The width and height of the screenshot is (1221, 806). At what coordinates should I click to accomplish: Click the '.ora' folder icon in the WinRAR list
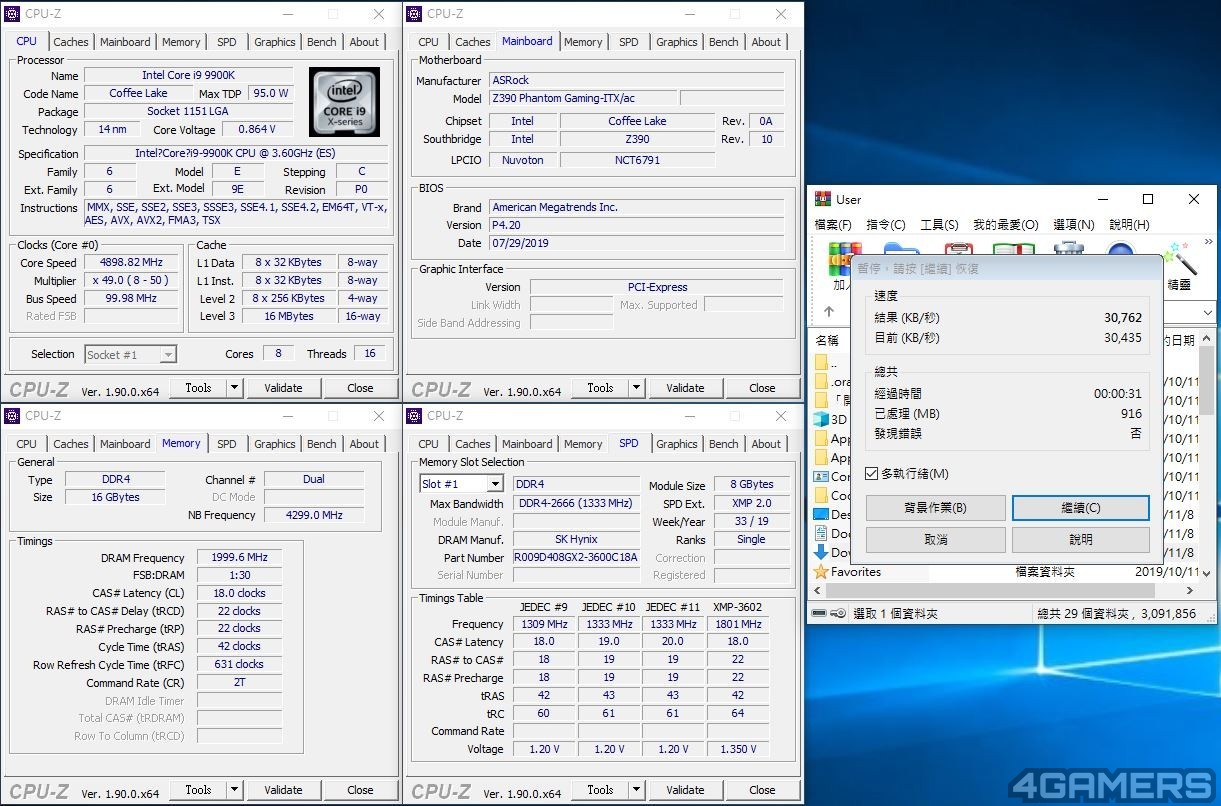(821, 381)
